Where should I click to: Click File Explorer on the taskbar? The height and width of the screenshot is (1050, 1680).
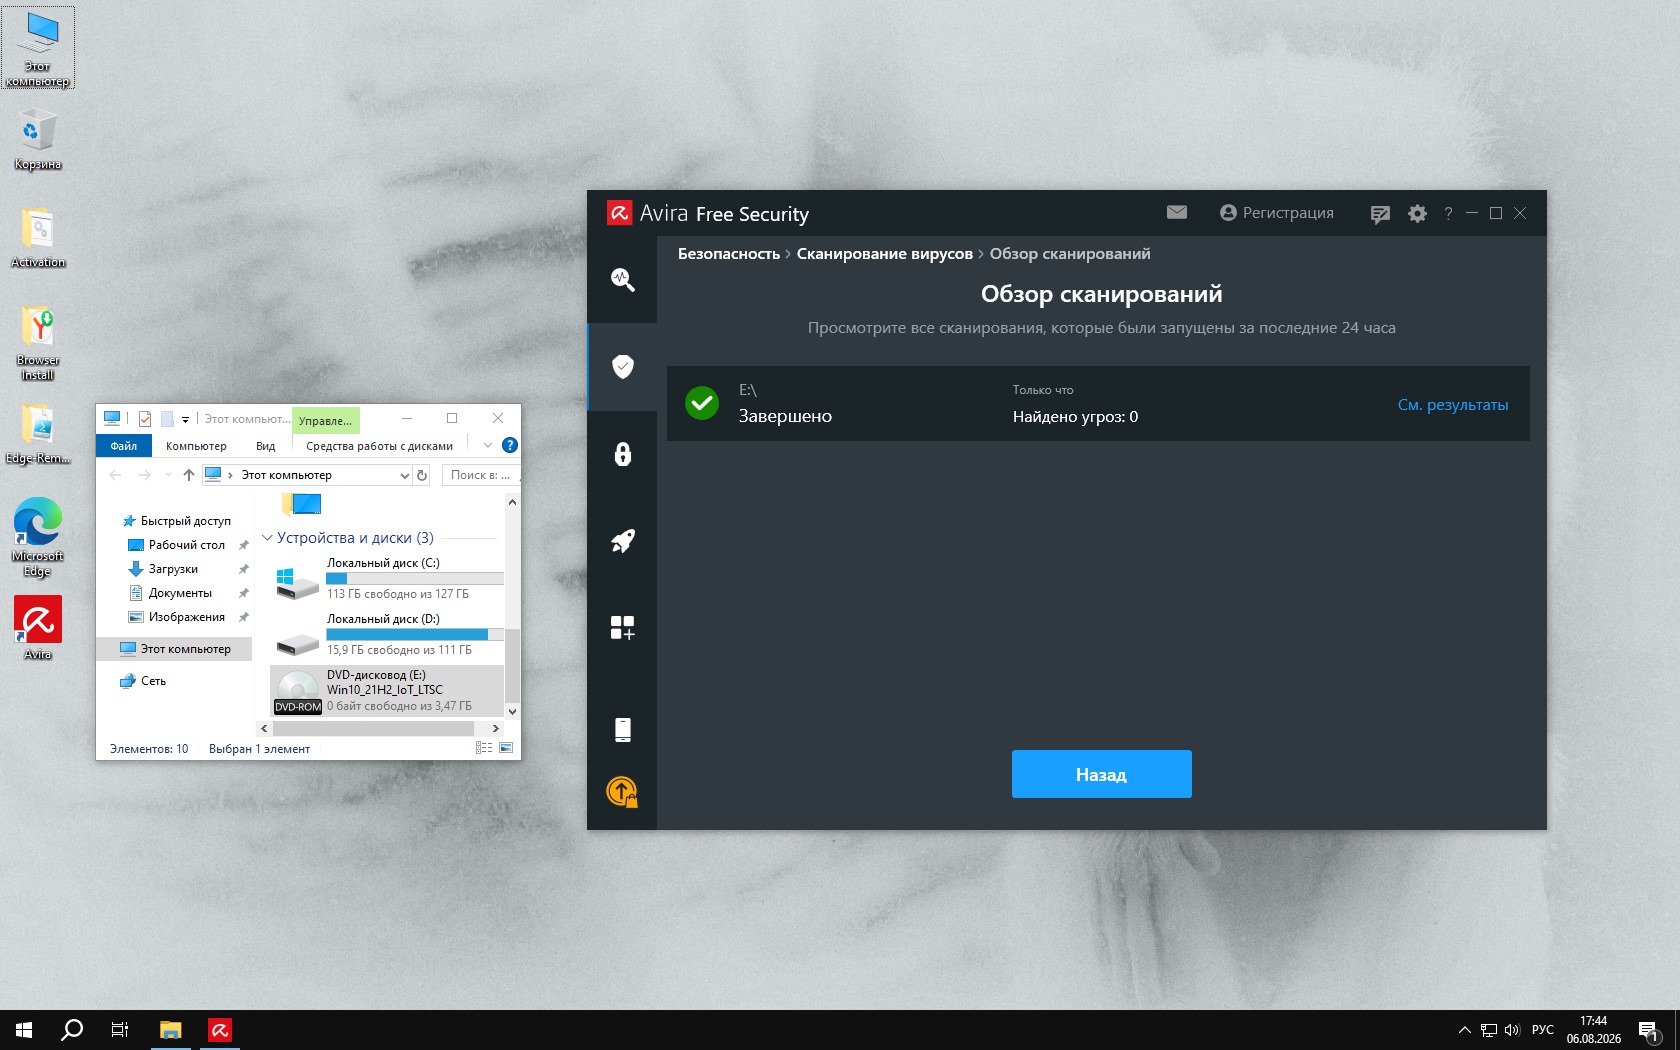[171, 1030]
